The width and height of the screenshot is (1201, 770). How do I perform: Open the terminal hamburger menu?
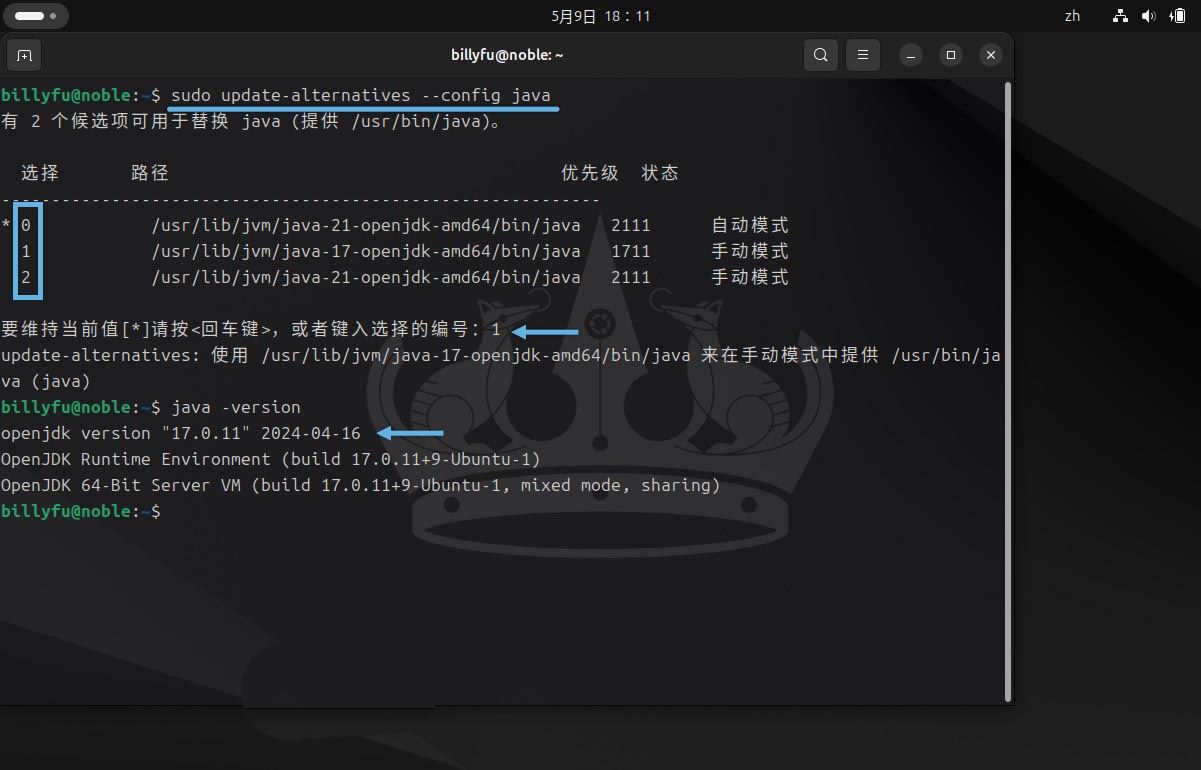click(x=863, y=55)
